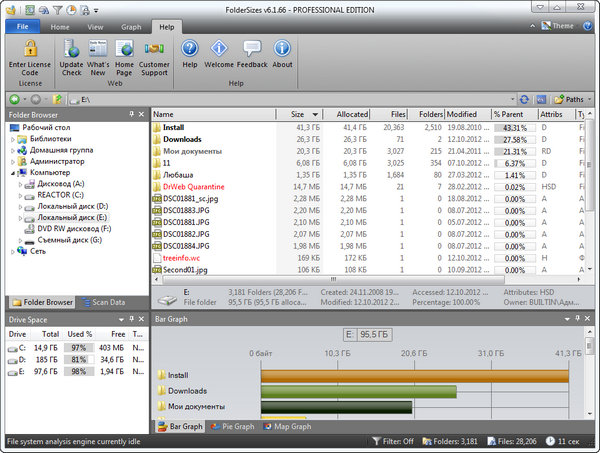Image resolution: width=600 pixels, height=453 pixels.
Task: Switch to the Graph ribbon tab
Action: coord(131,27)
